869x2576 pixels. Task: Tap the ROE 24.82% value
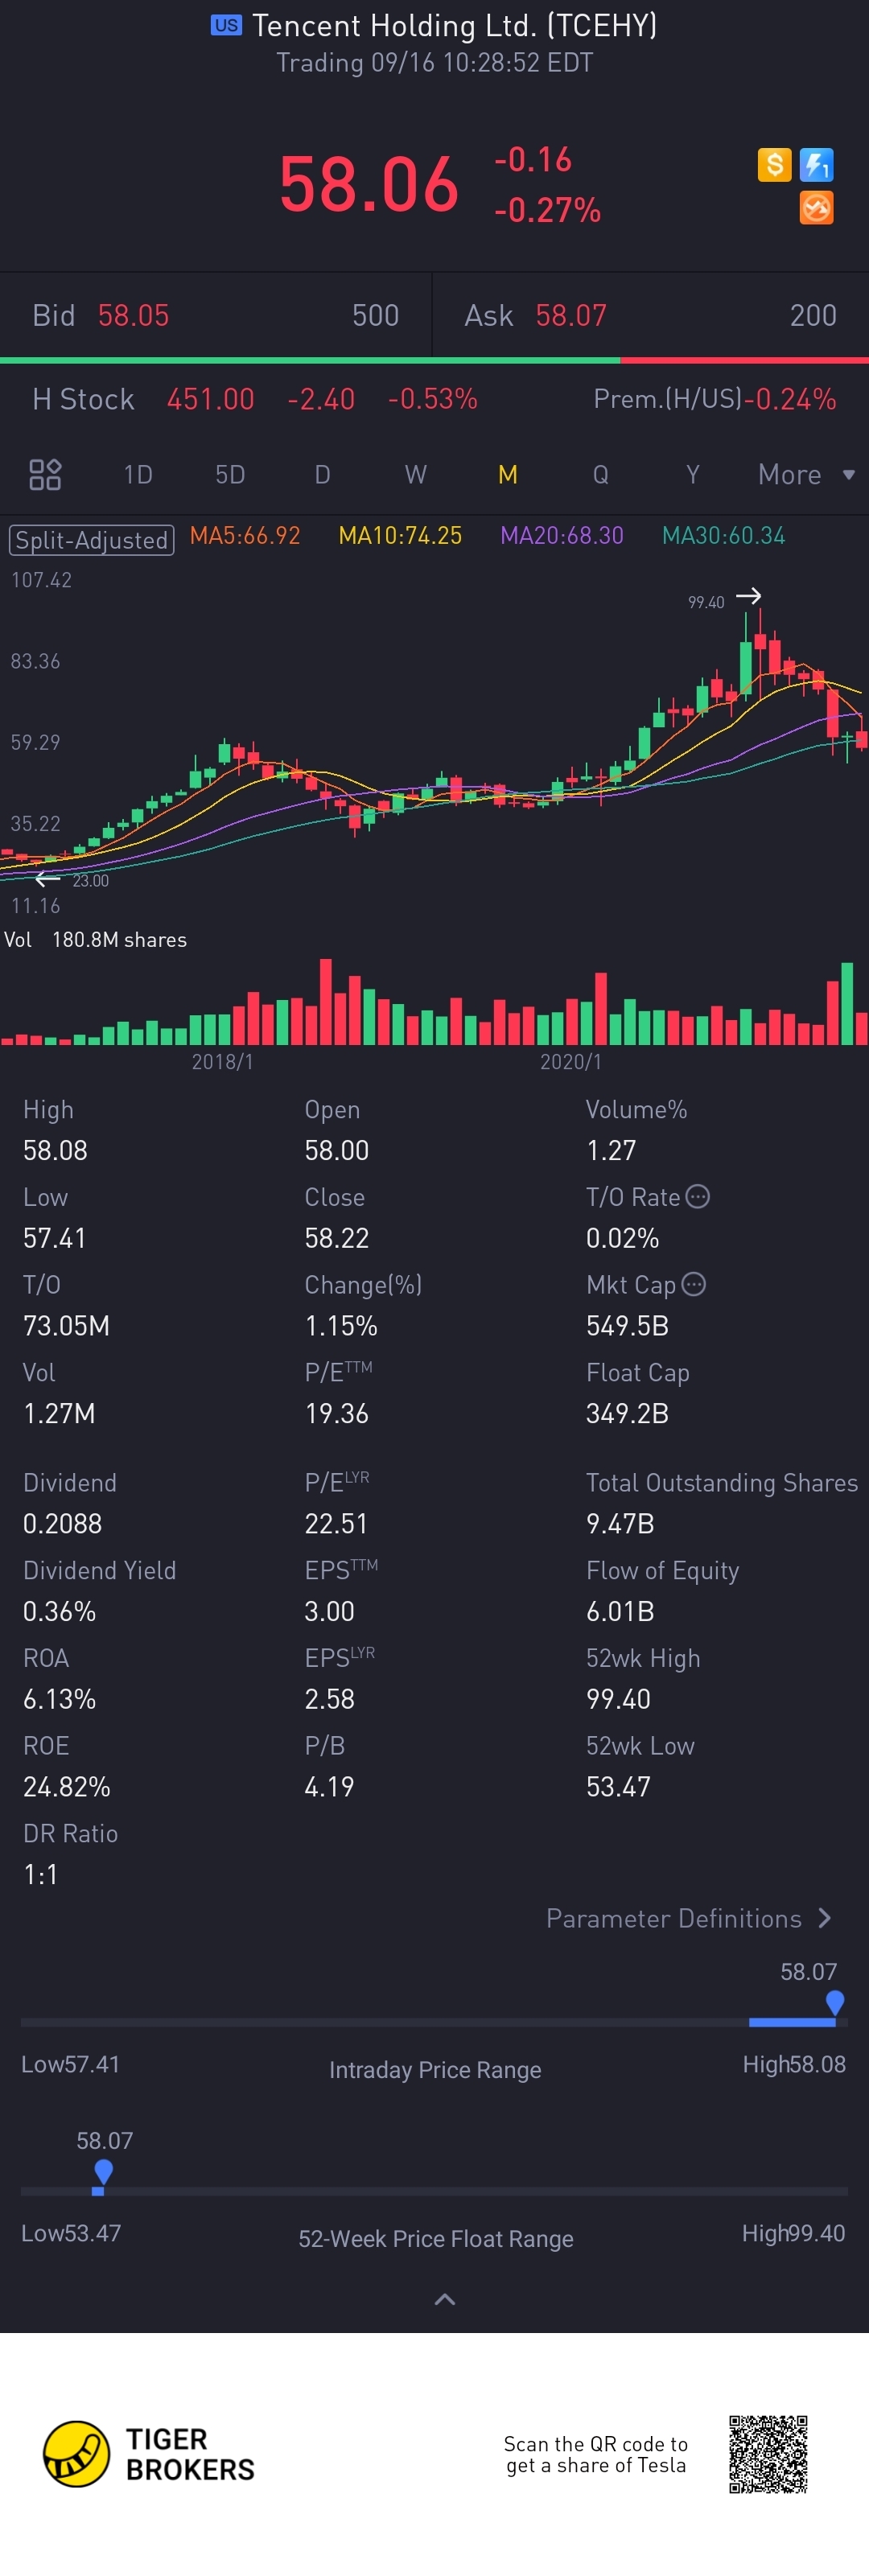coord(67,1786)
